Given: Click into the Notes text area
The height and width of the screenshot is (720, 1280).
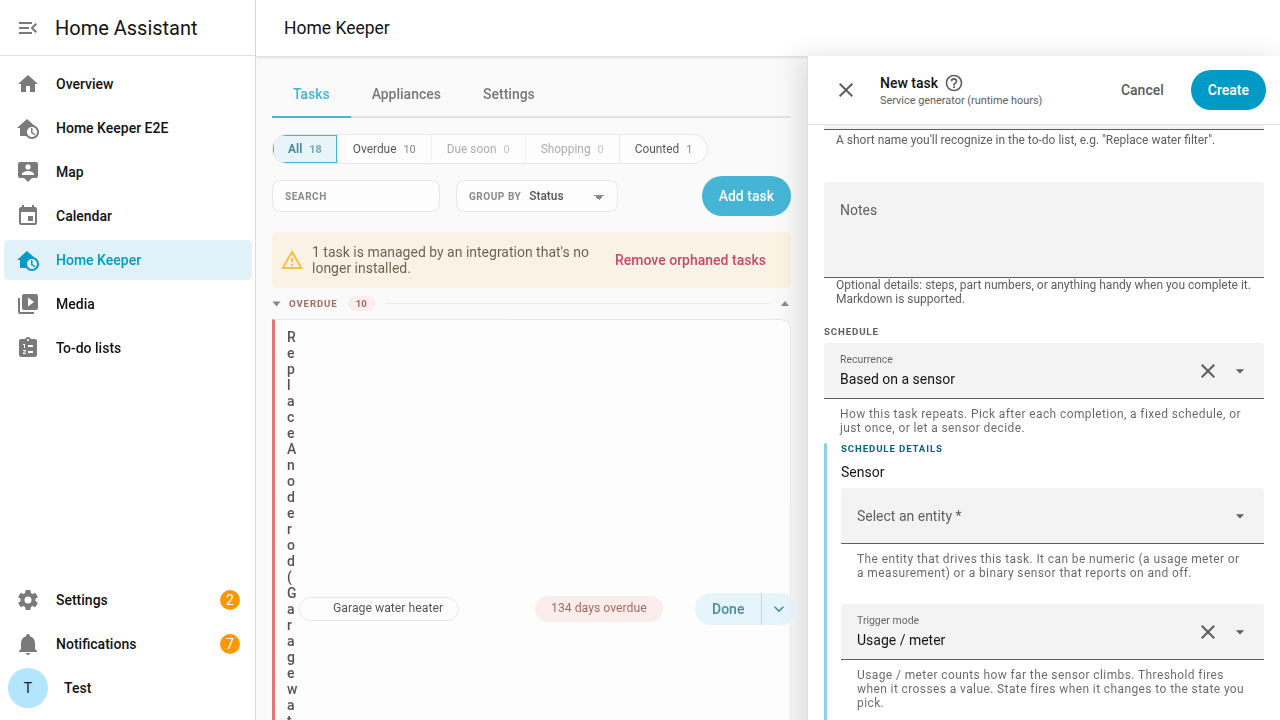Looking at the screenshot, I should click(x=1044, y=229).
